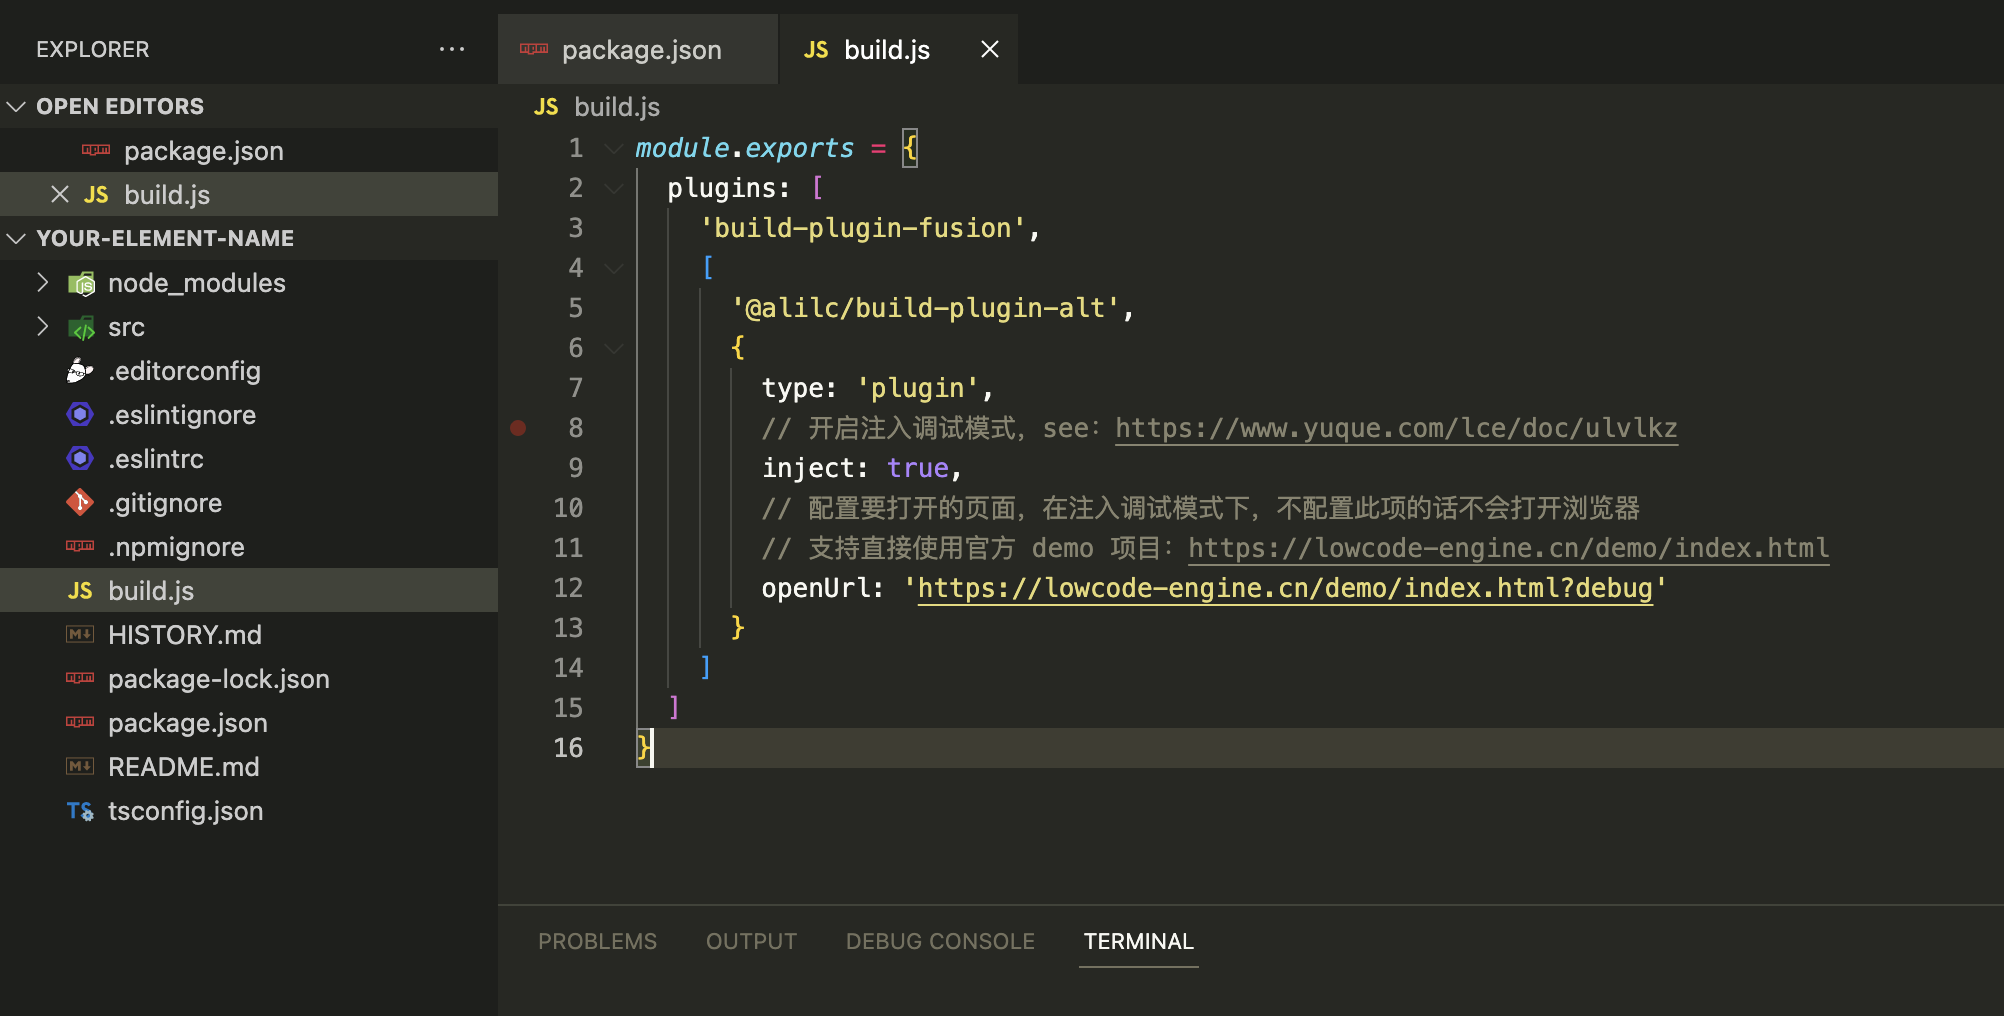Open the PROBLEMS panel
Image resolution: width=2004 pixels, height=1016 pixels.
pos(597,941)
